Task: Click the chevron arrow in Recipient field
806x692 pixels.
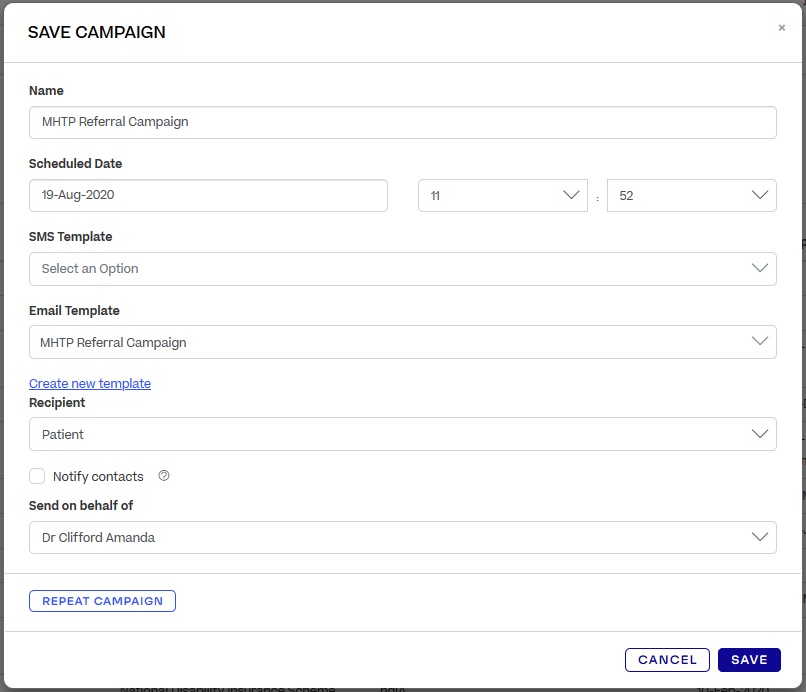Action: coord(760,434)
